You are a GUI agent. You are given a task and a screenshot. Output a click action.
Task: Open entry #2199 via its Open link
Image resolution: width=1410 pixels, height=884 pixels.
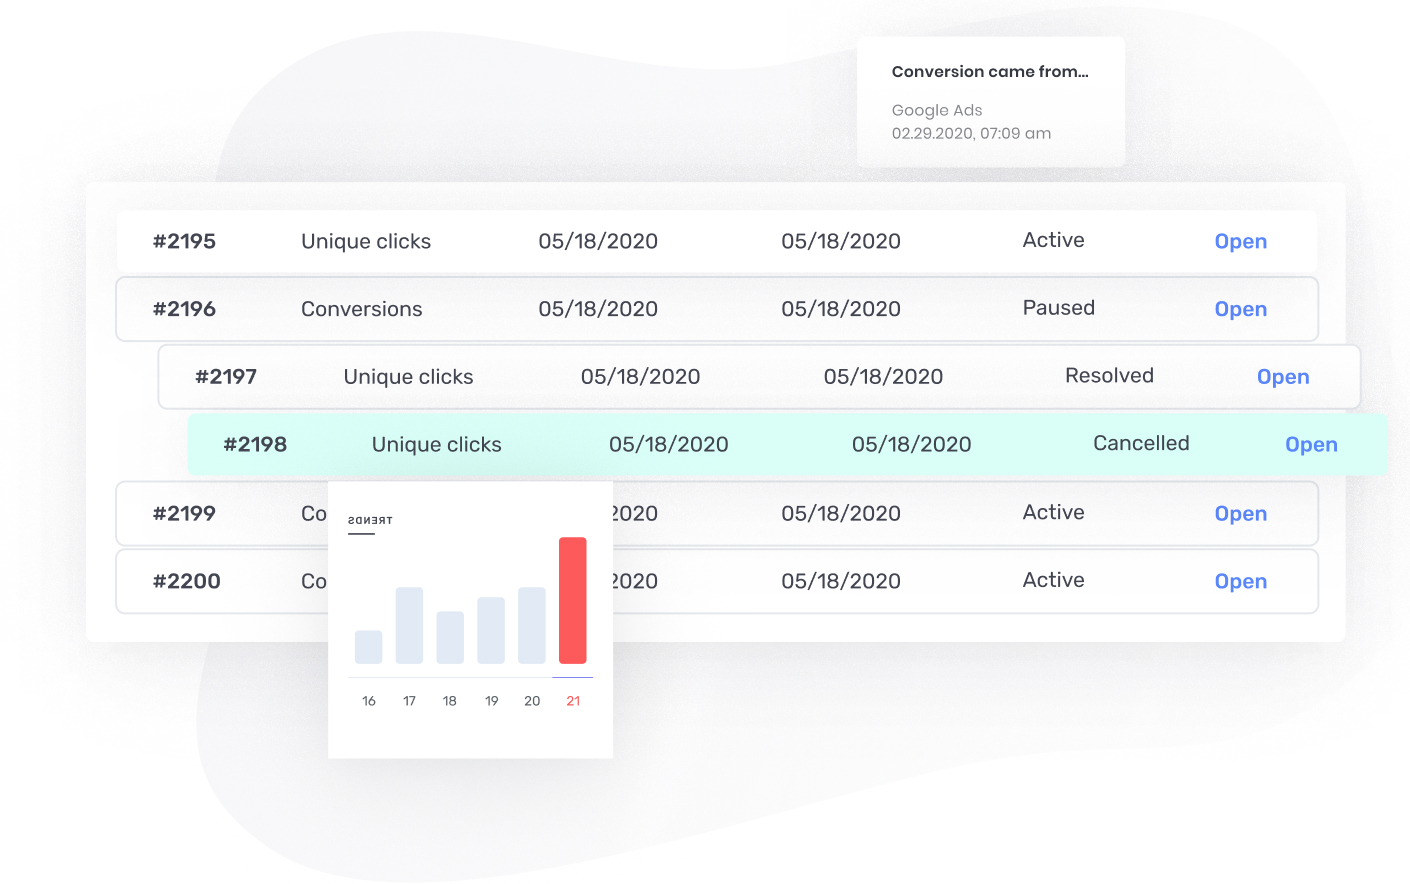click(1240, 513)
